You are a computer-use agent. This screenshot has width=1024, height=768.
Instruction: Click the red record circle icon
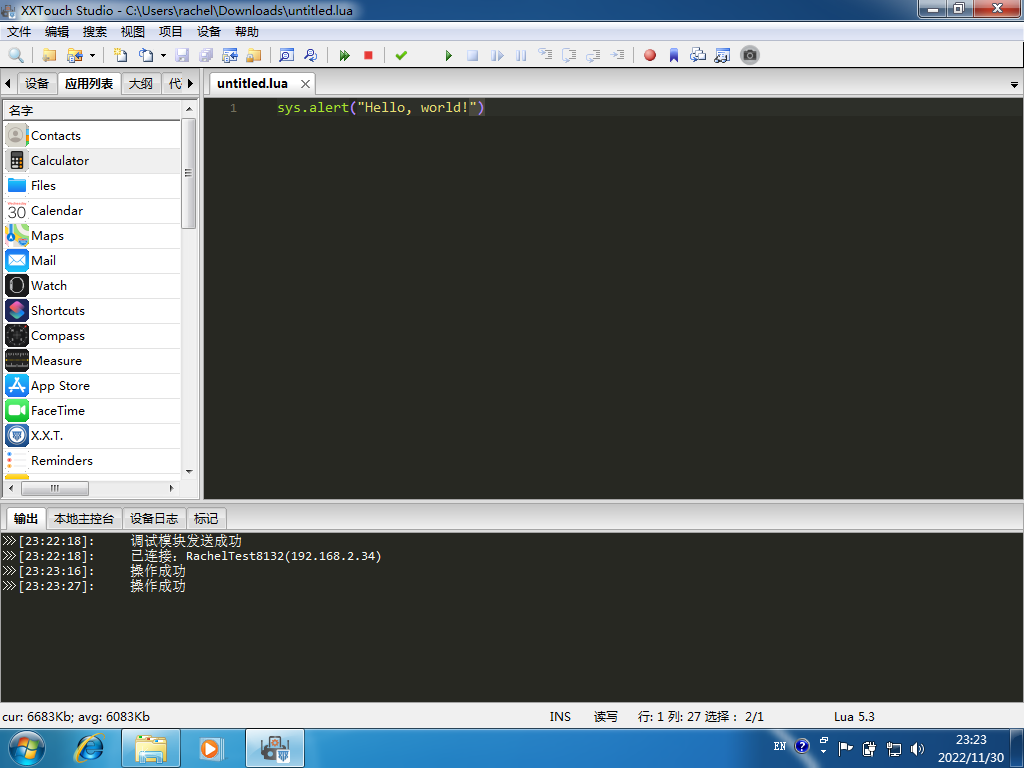click(x=650, y=56)
